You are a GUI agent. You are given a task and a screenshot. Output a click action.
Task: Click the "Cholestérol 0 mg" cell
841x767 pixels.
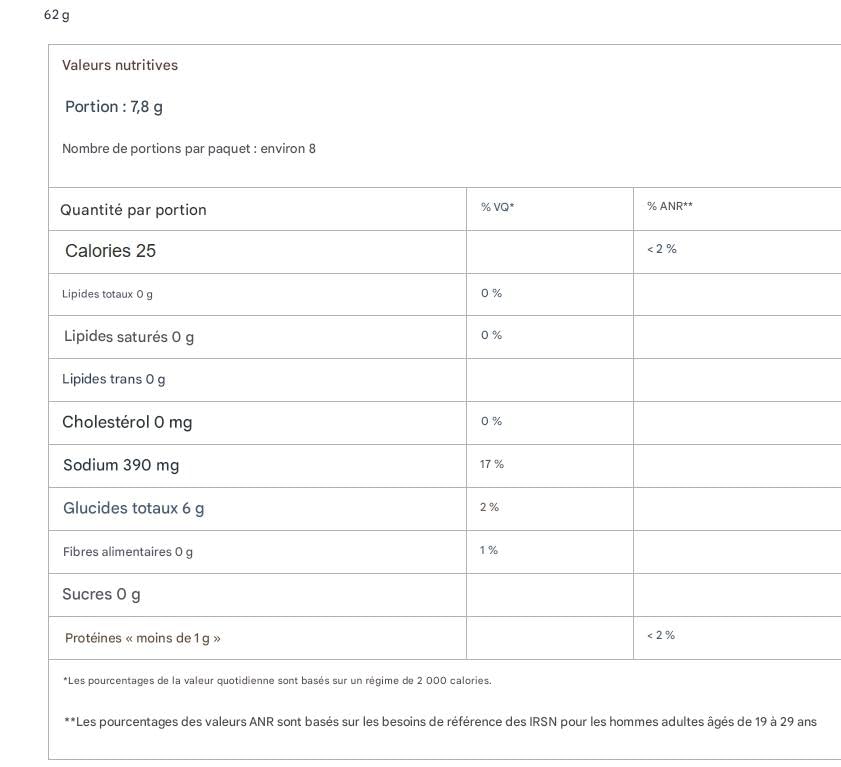click(127, 422)
